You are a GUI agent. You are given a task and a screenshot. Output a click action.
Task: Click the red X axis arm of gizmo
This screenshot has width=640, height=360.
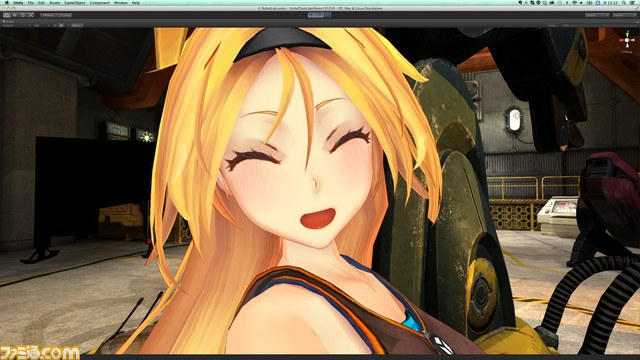[x=622, y=40]
